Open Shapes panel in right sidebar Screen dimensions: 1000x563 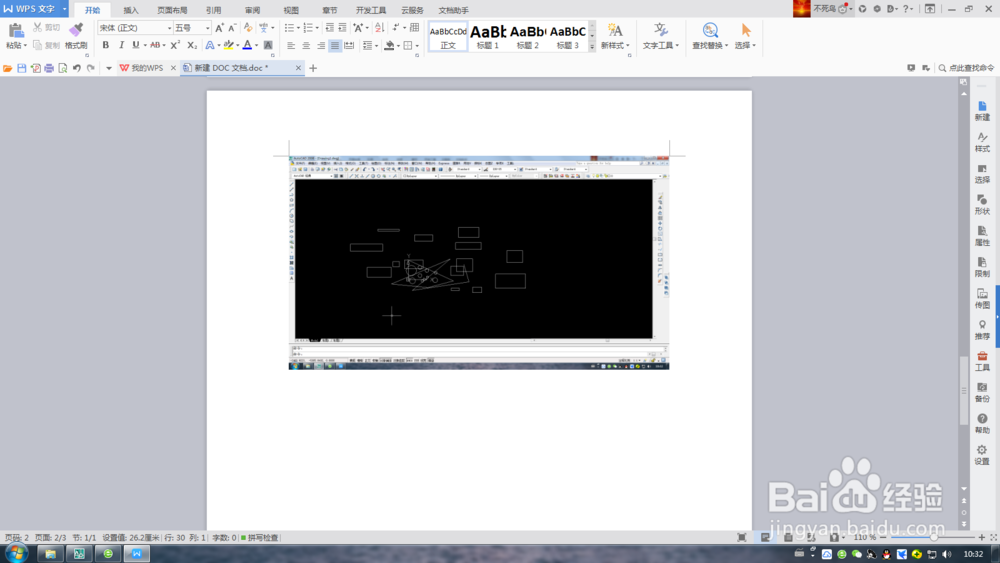coord(982,205)
